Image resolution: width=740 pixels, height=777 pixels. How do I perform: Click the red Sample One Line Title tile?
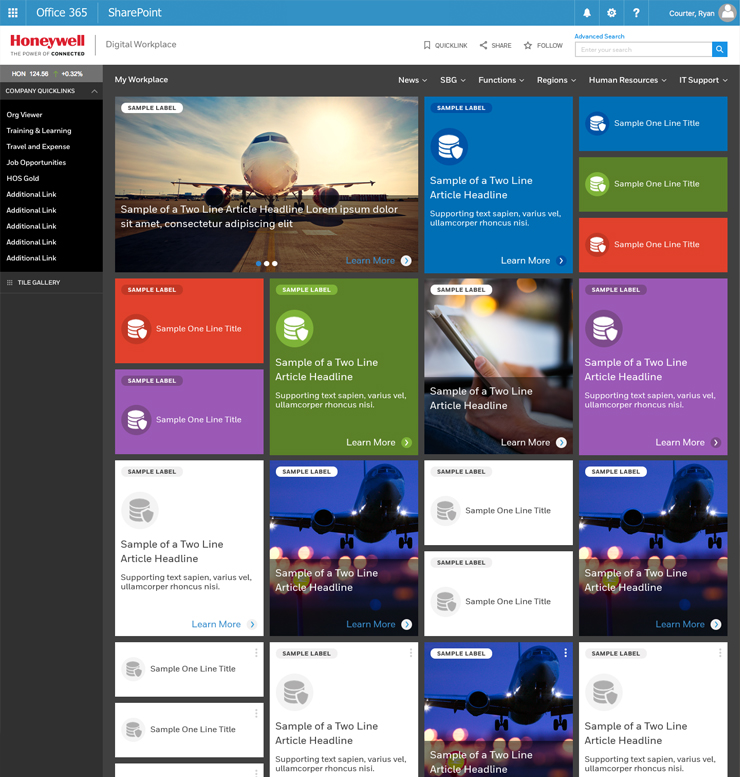[652, 245]
